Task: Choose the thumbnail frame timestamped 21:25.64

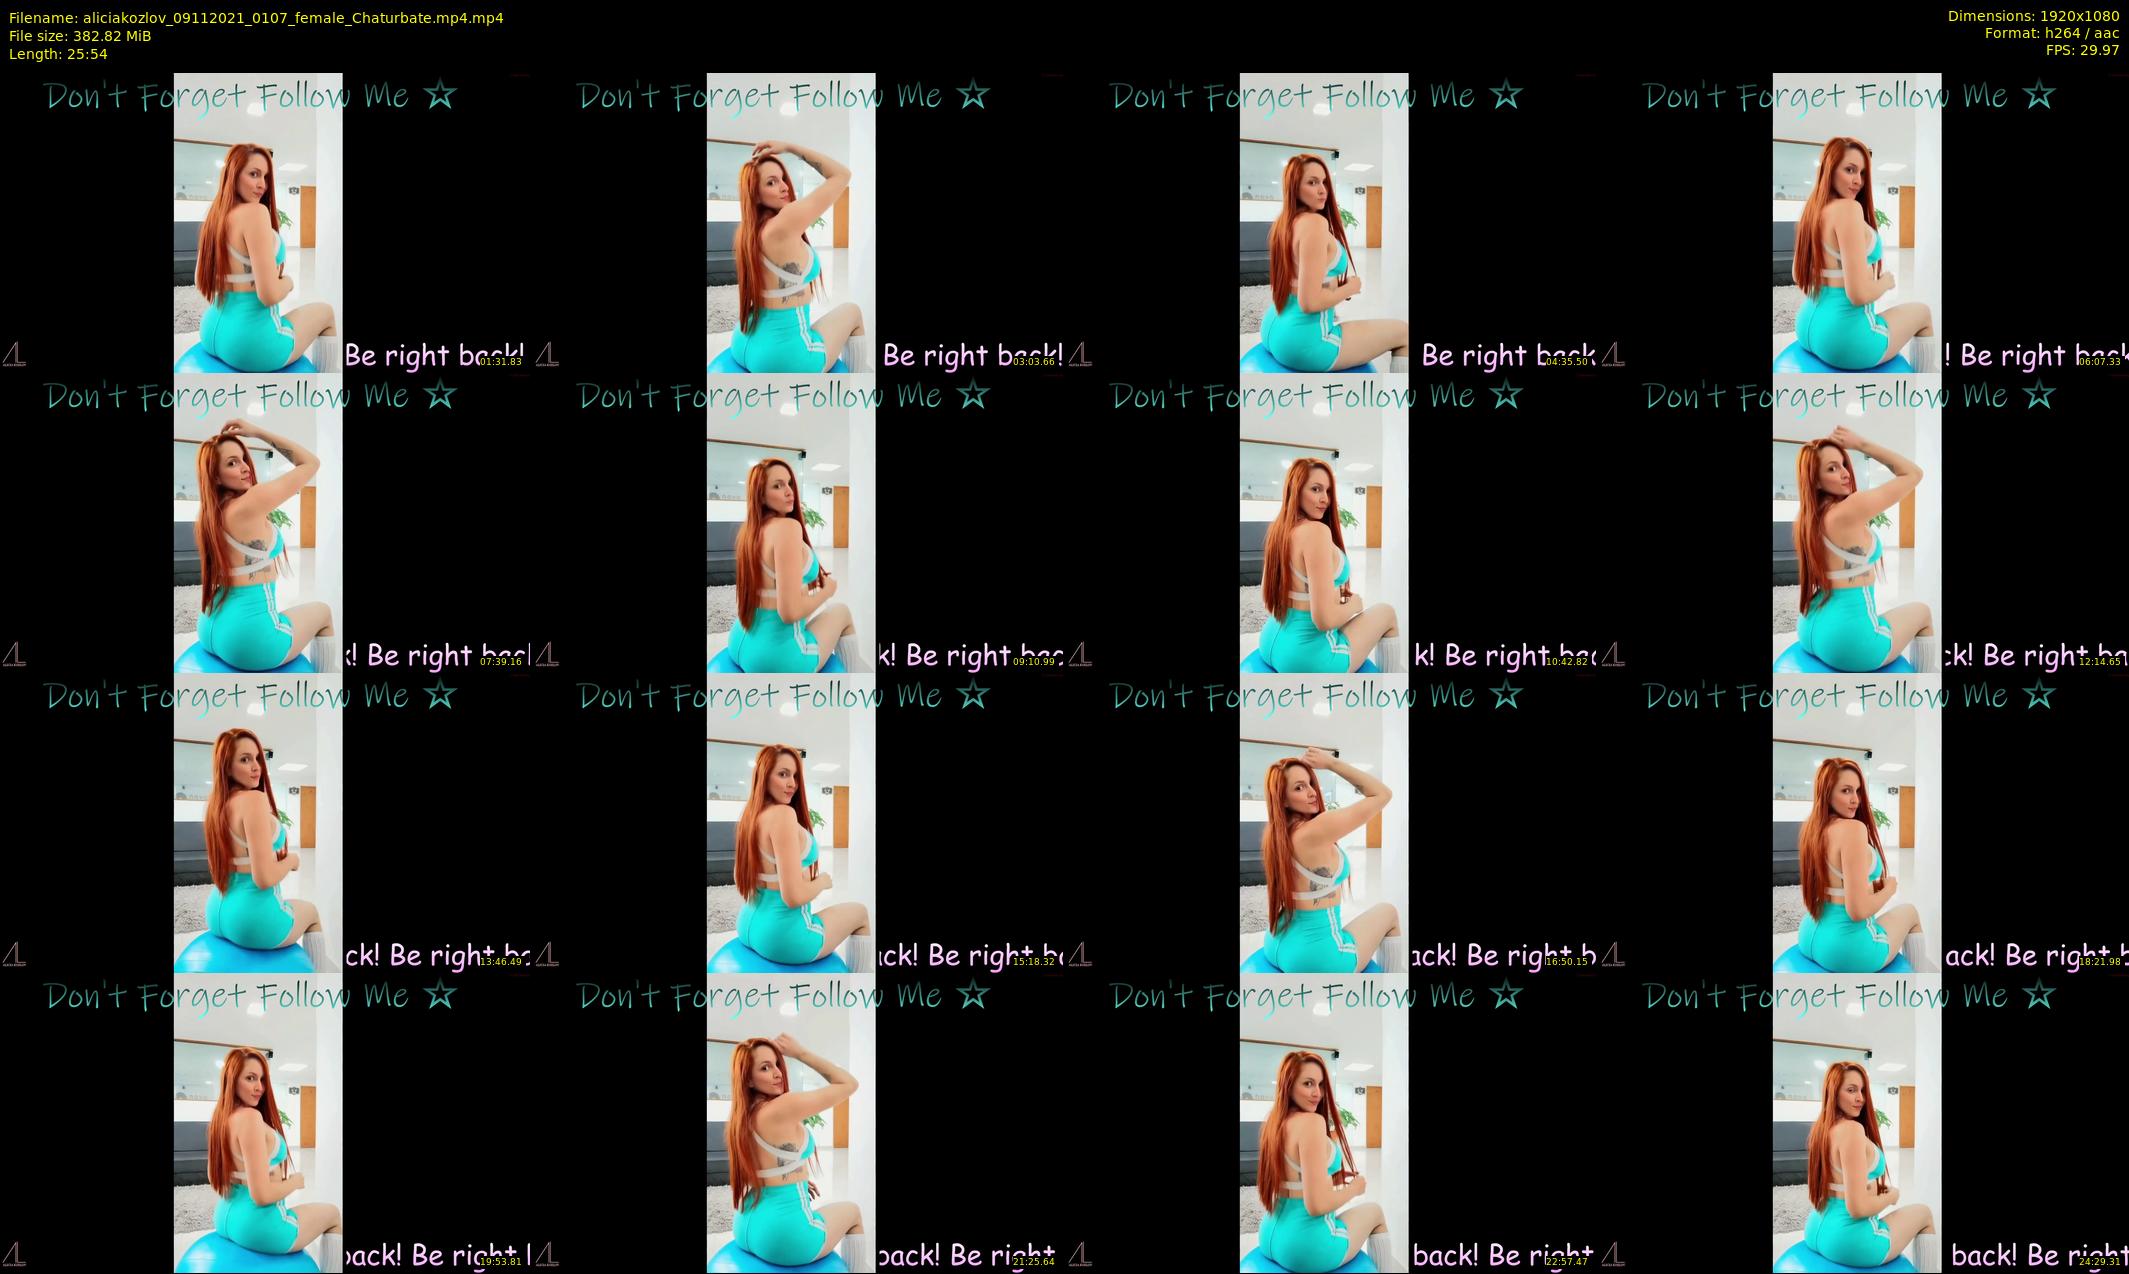Action: pos(797,1122)
